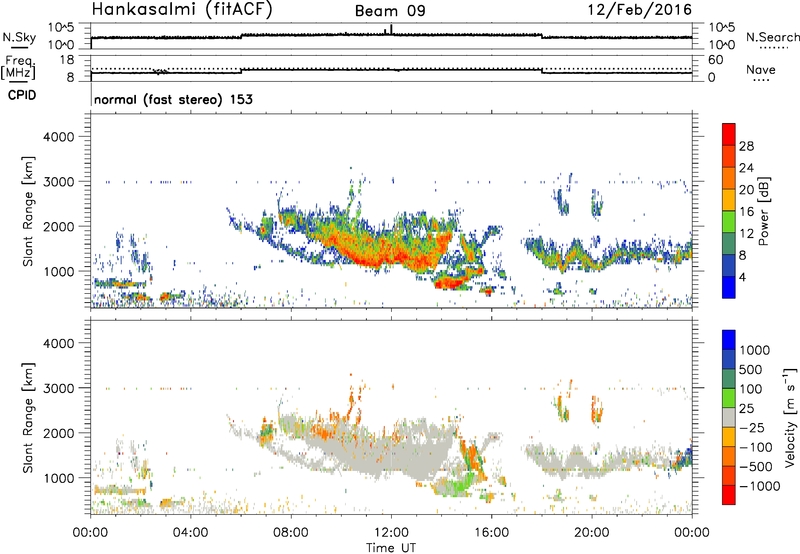Screen dimensions: 800x554
Task: Click the 'Power [dB]' colorbar label
Action: click(x=764, y=211)
